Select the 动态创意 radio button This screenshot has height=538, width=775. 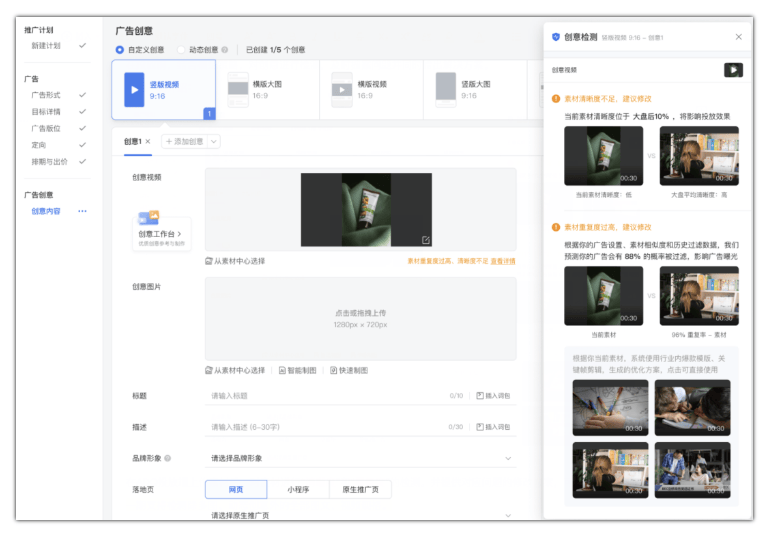point(181,50)
